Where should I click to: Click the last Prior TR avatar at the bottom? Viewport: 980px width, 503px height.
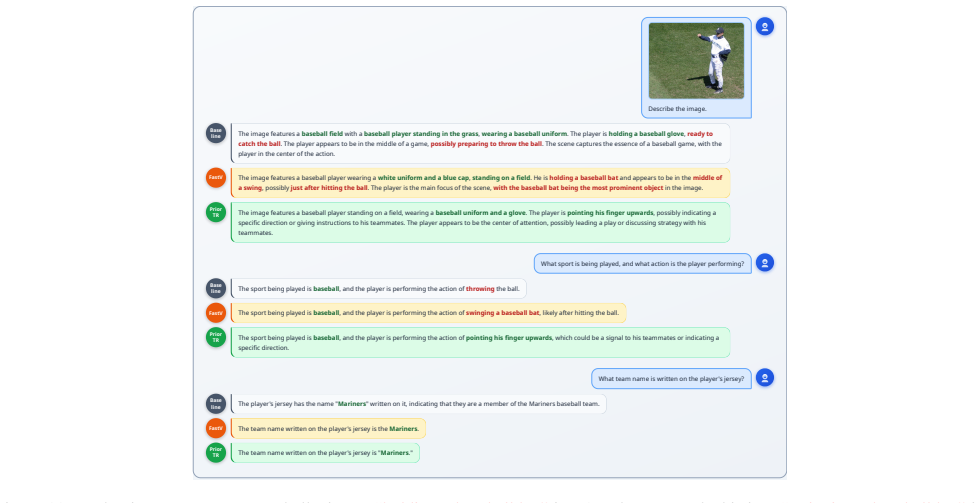[x=216, y=452]
